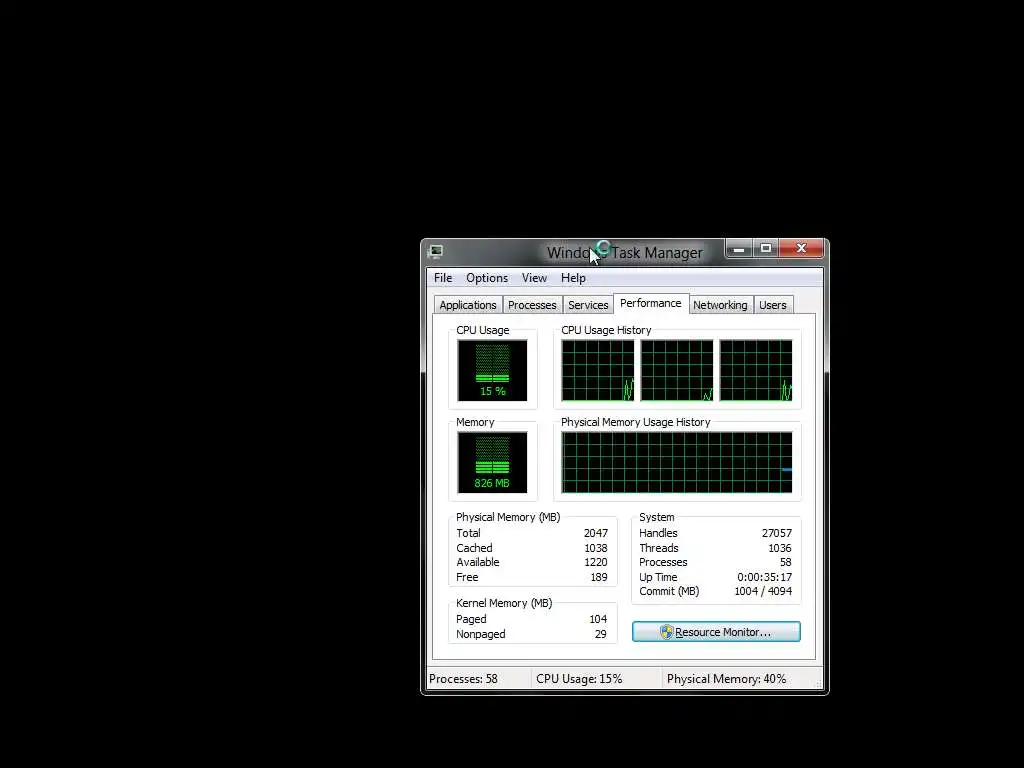This screenshot has height=768, width=1024.
Task: Click the Windows Task Manager title text
Action: click(x=624, y=253)
